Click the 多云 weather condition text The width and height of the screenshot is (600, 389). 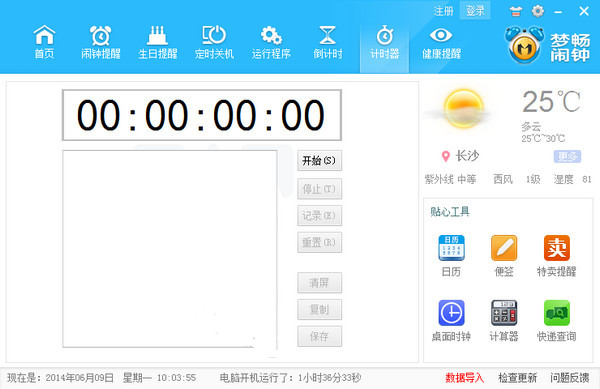(x=531, y=126)
